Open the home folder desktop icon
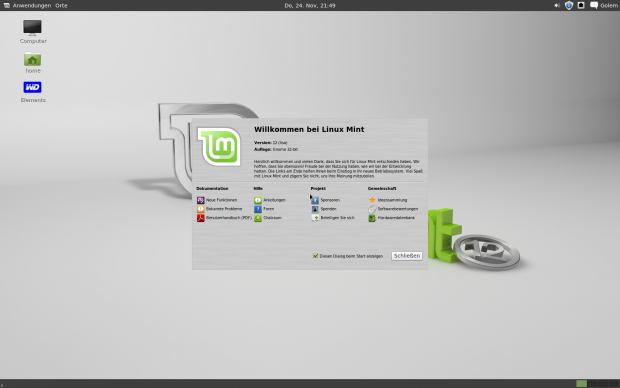The width and height of the screenshot is (620, 388). pos(32,59)
